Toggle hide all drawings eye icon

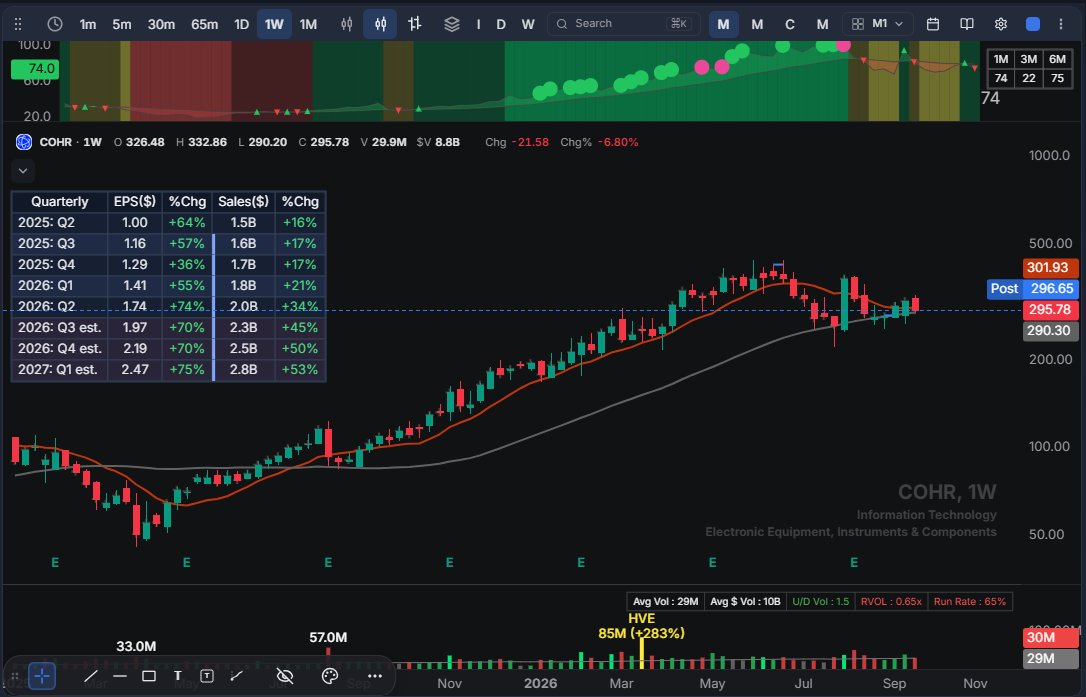click(x=285, y=676)
